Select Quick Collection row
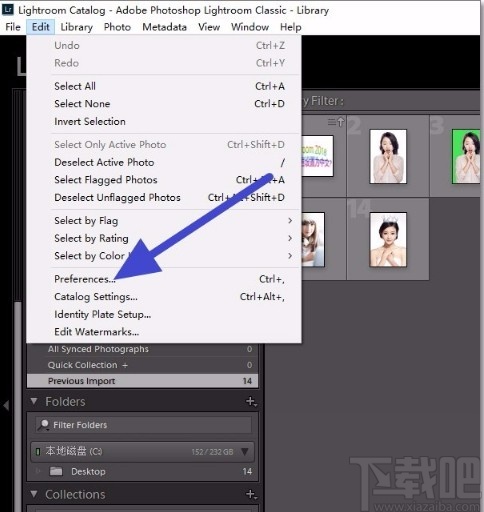The width and height of the screenshot is (484, 512). coord(143,365)
